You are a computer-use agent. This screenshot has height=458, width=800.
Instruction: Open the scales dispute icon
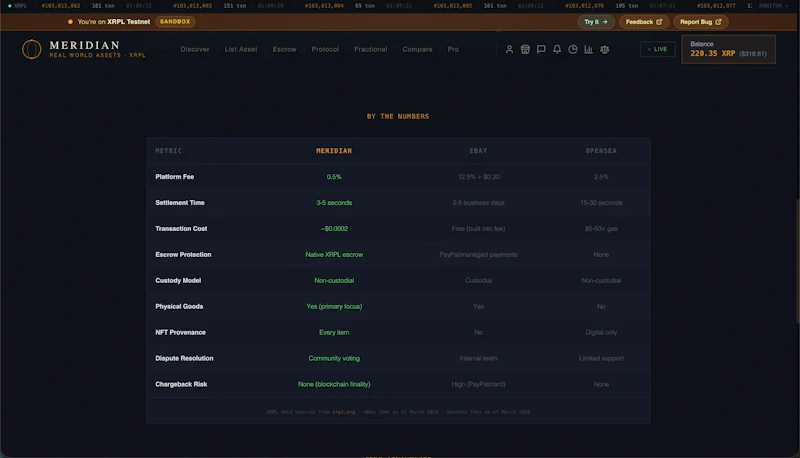605,49
